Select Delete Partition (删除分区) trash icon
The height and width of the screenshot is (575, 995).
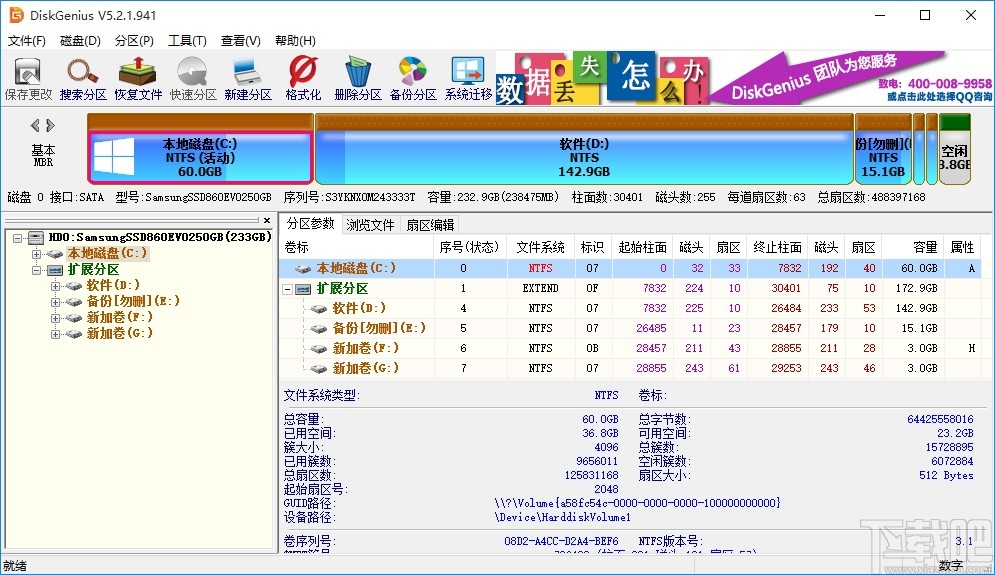pos(358,79)
